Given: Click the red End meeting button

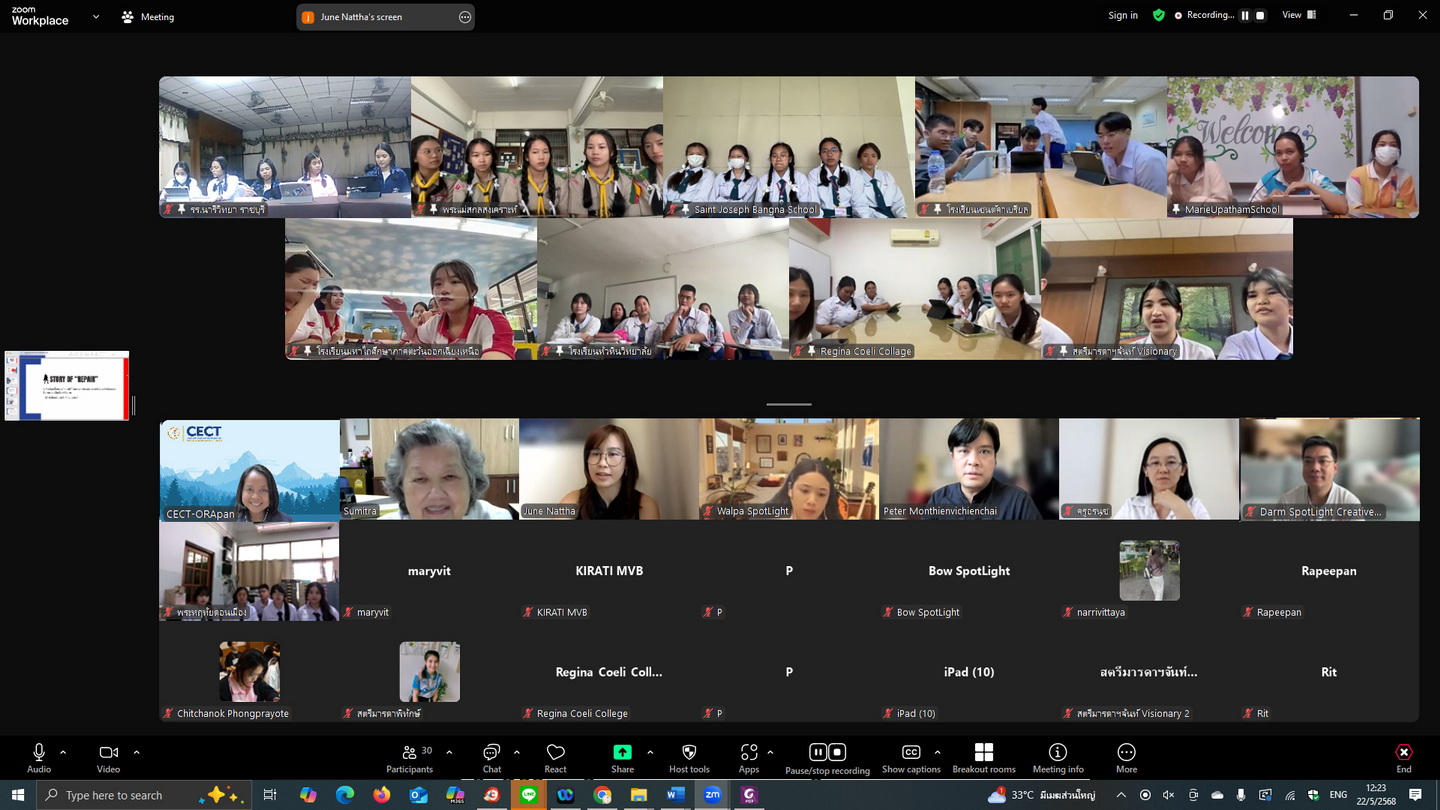Looking at the screenshot, I should (x=1403, y=757).
